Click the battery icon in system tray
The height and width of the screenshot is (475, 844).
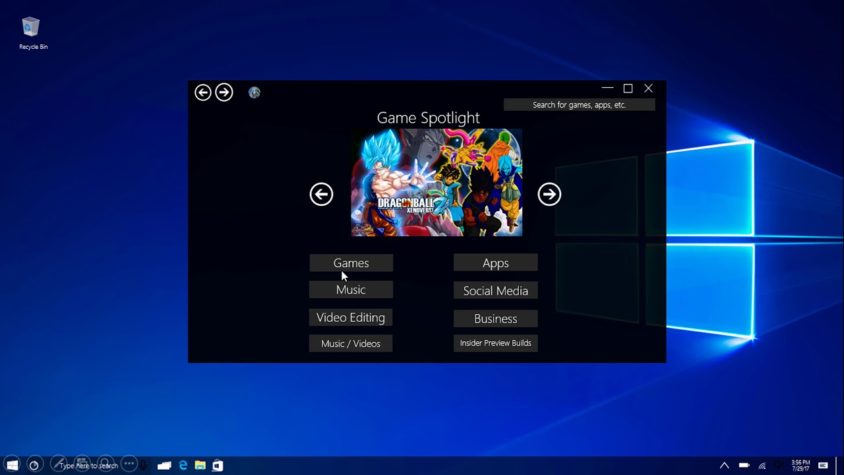tap(744, 465)
